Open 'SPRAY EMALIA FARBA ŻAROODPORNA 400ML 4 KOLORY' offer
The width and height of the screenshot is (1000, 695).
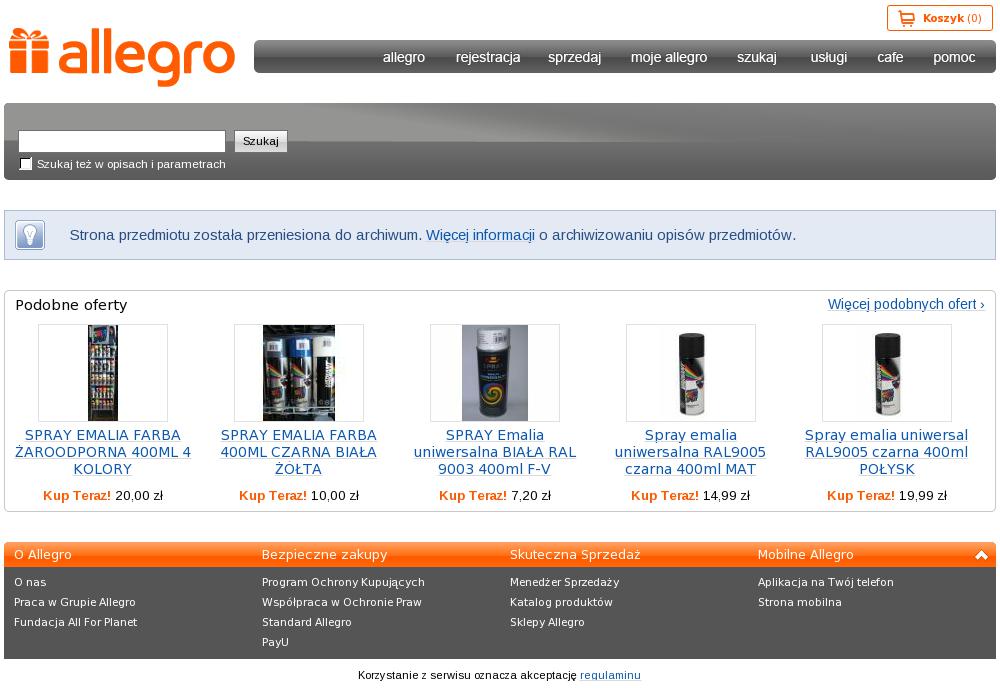[x=103, y=452]
